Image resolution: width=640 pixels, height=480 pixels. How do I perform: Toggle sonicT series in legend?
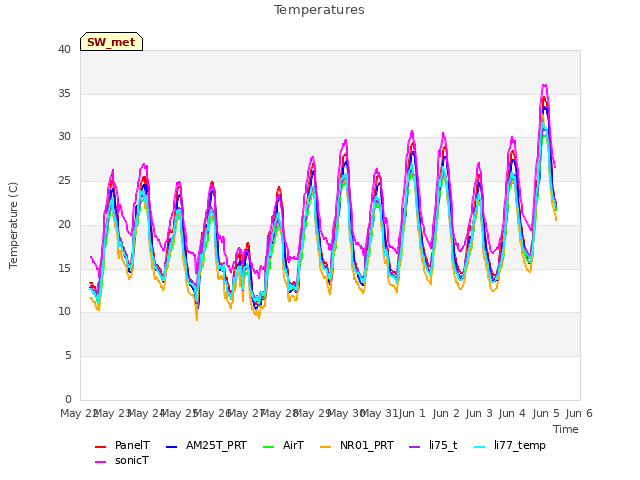coord(122,460)
